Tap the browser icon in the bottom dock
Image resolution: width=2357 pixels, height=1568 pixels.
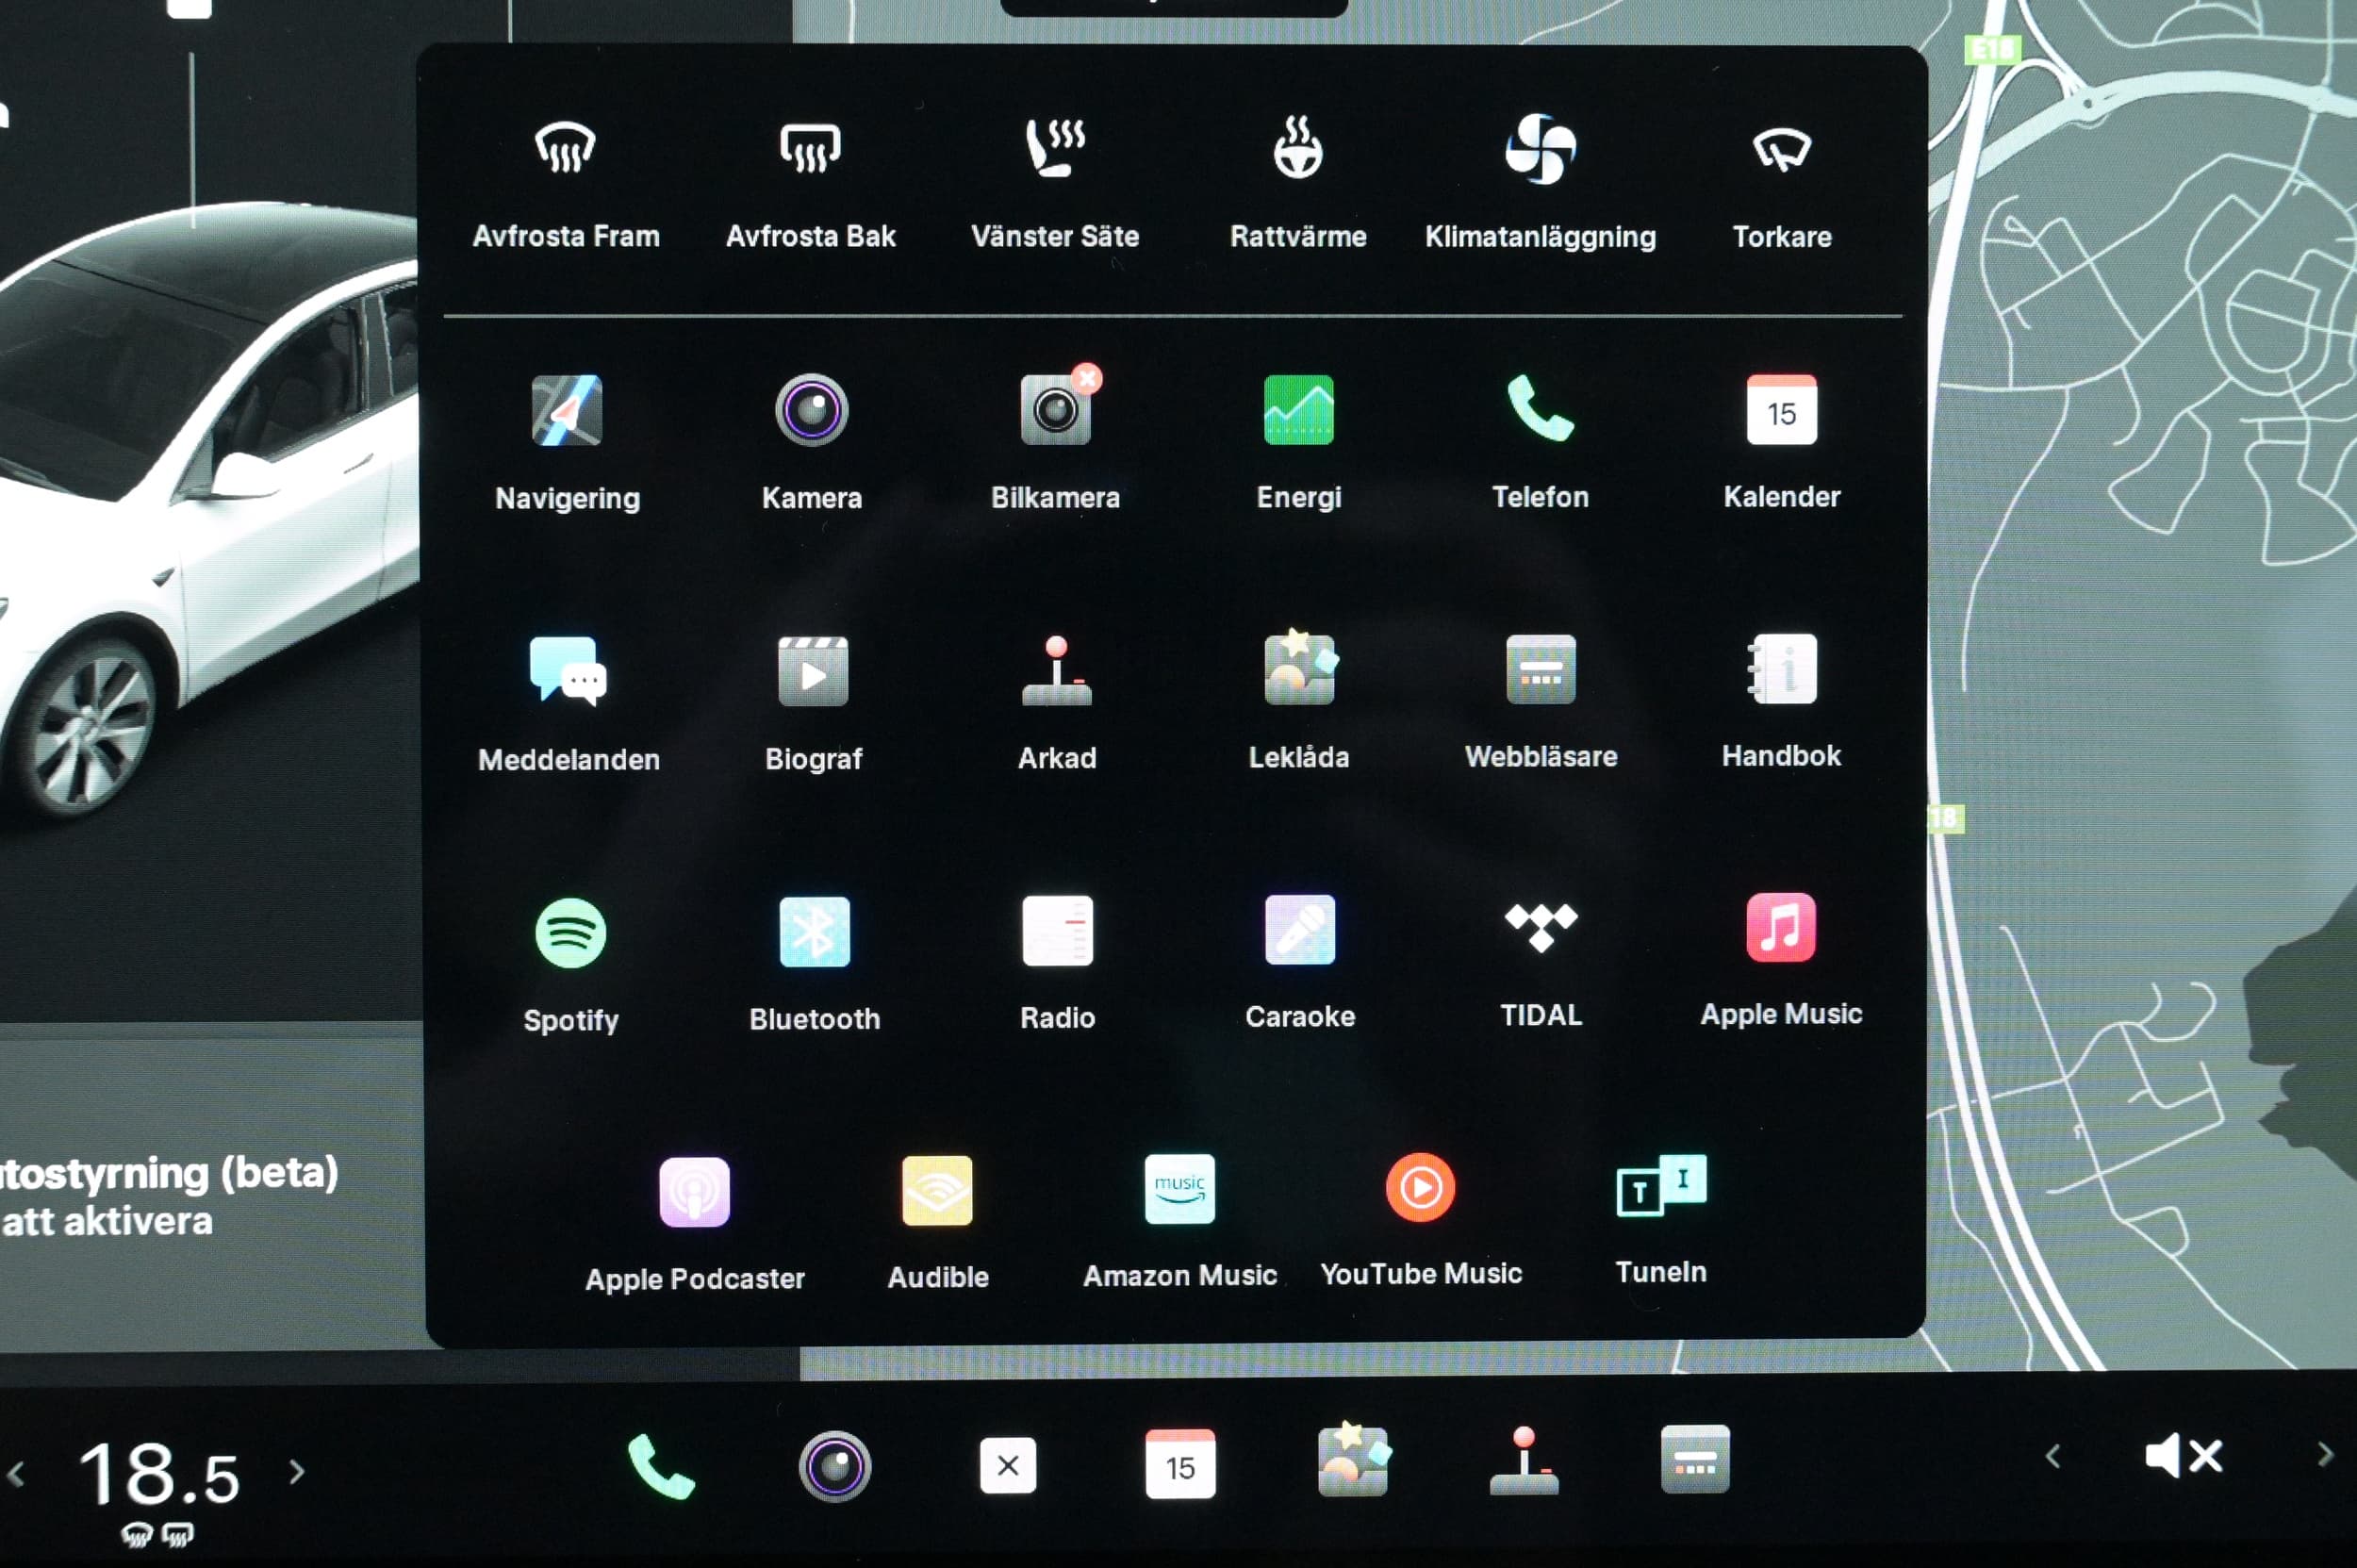click(1695, 1460)
